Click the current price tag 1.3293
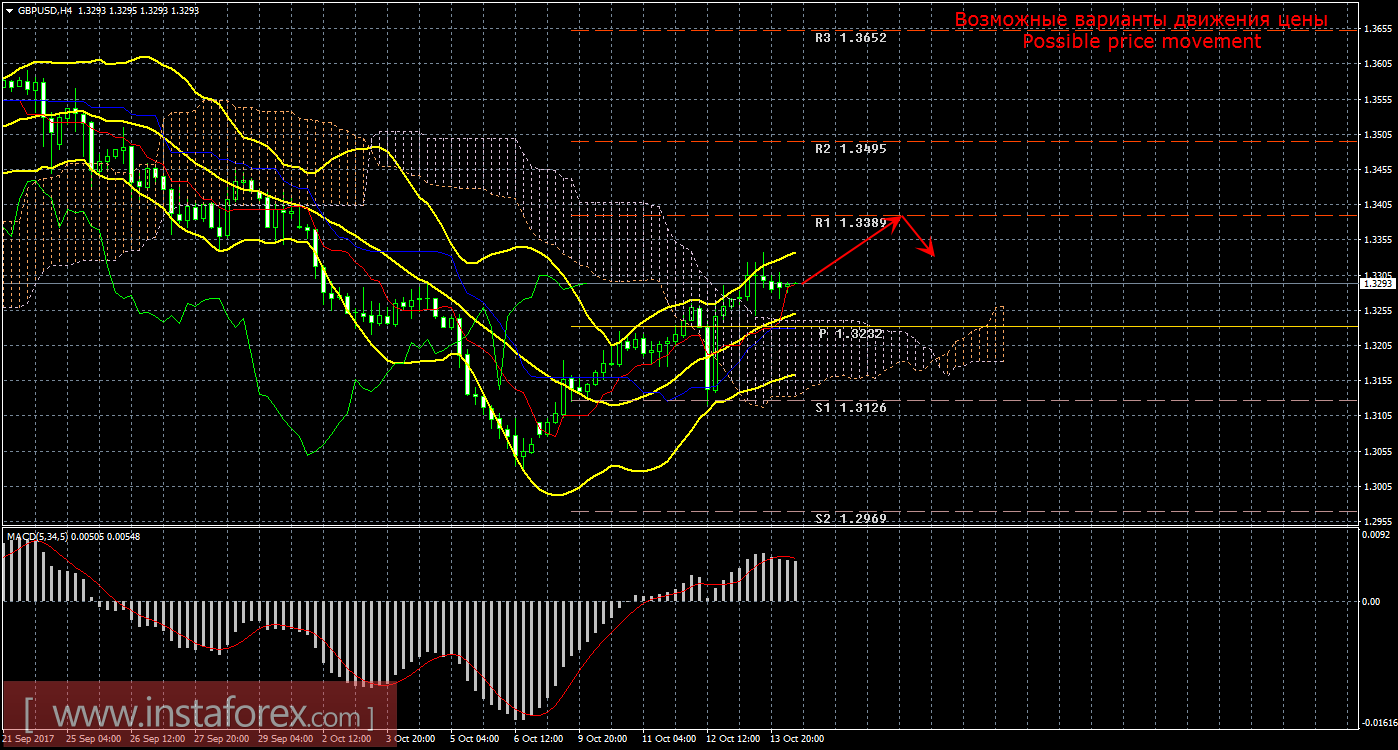Screen dimensions: 1398x750 [x=1376, y=284]
